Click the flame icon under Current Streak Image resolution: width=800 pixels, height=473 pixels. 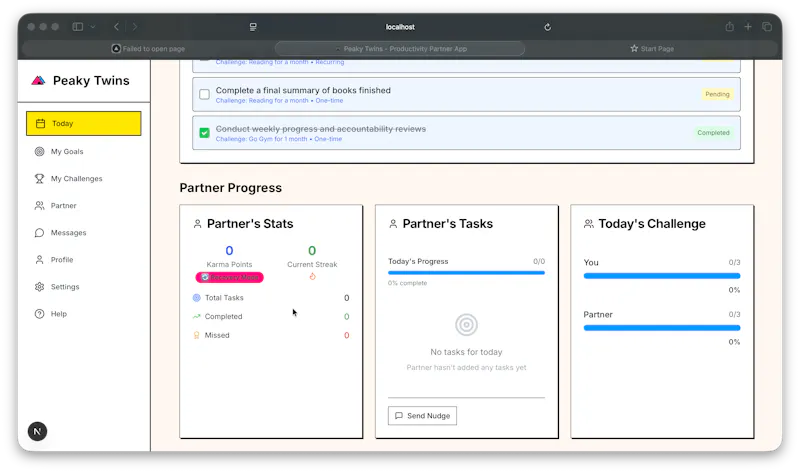312,277
